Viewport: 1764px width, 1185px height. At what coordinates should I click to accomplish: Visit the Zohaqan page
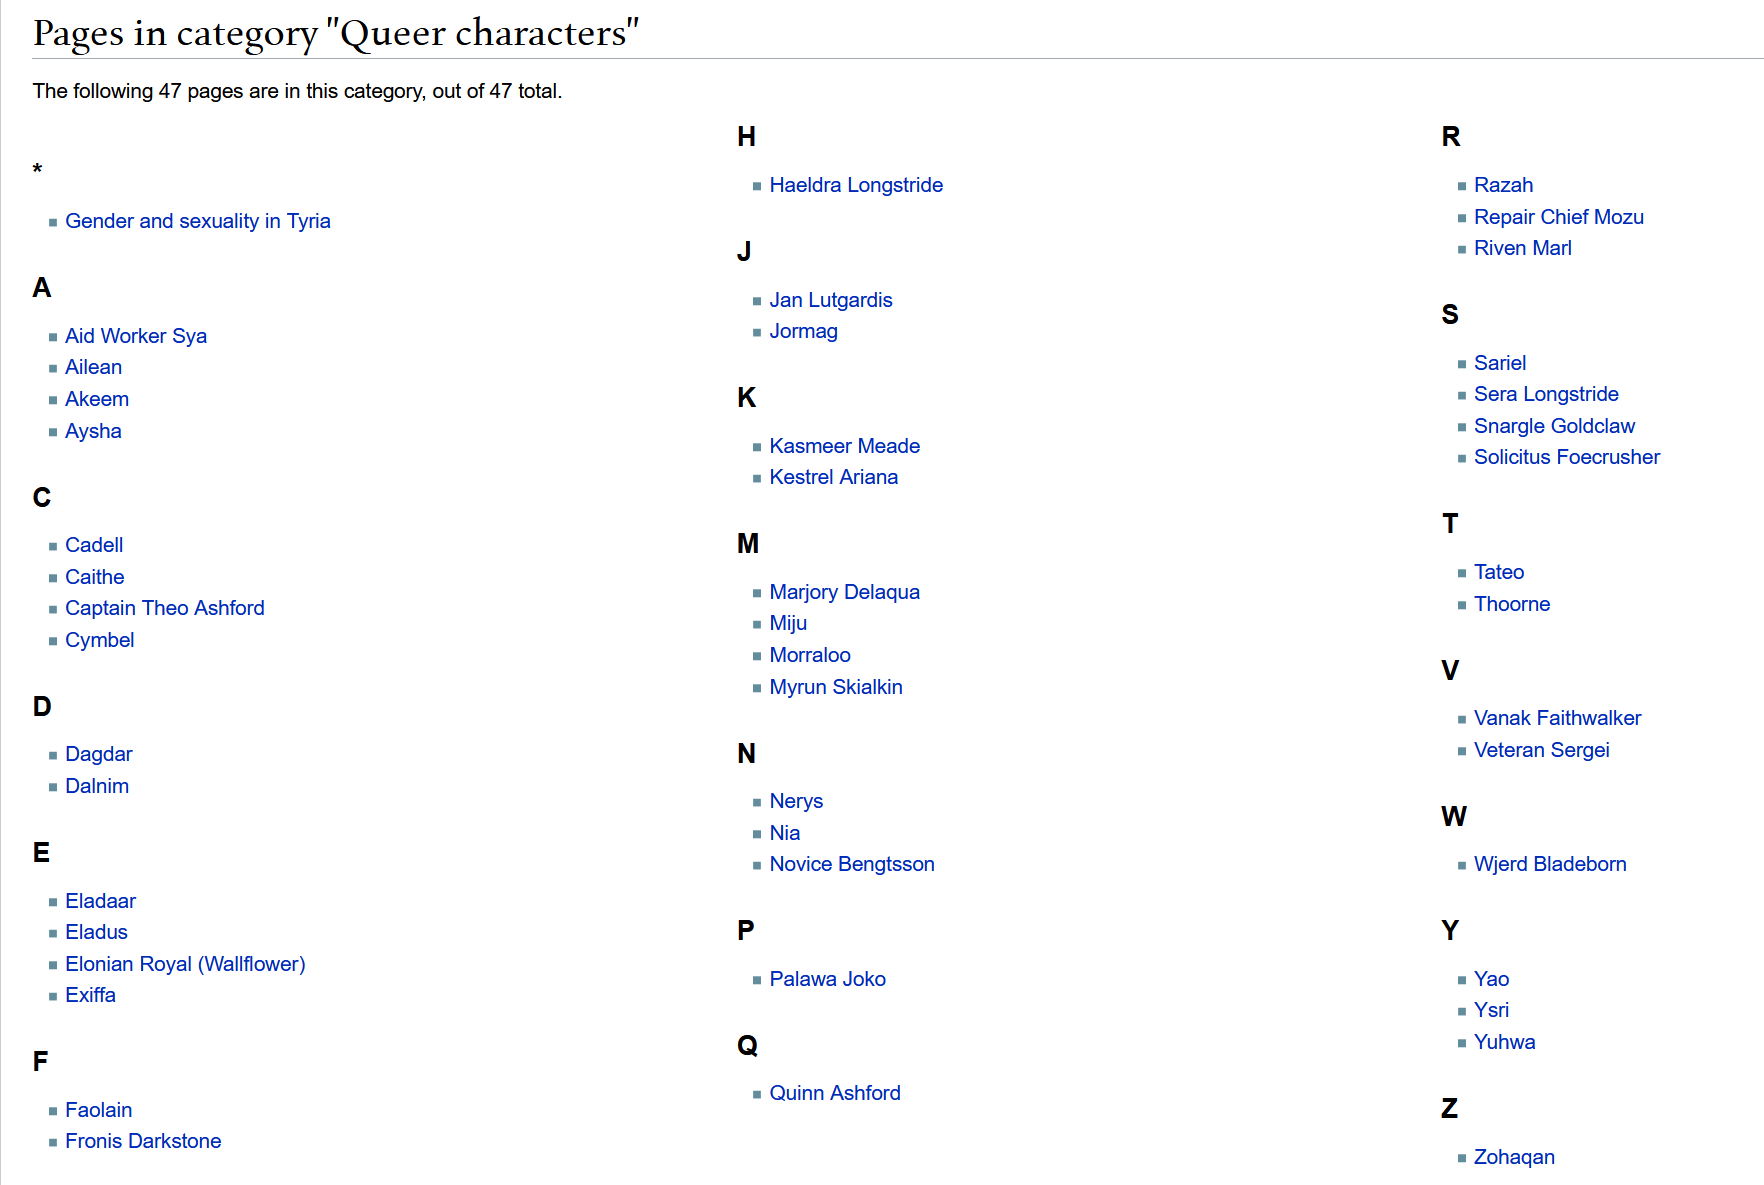[x=1514, y=1157]
